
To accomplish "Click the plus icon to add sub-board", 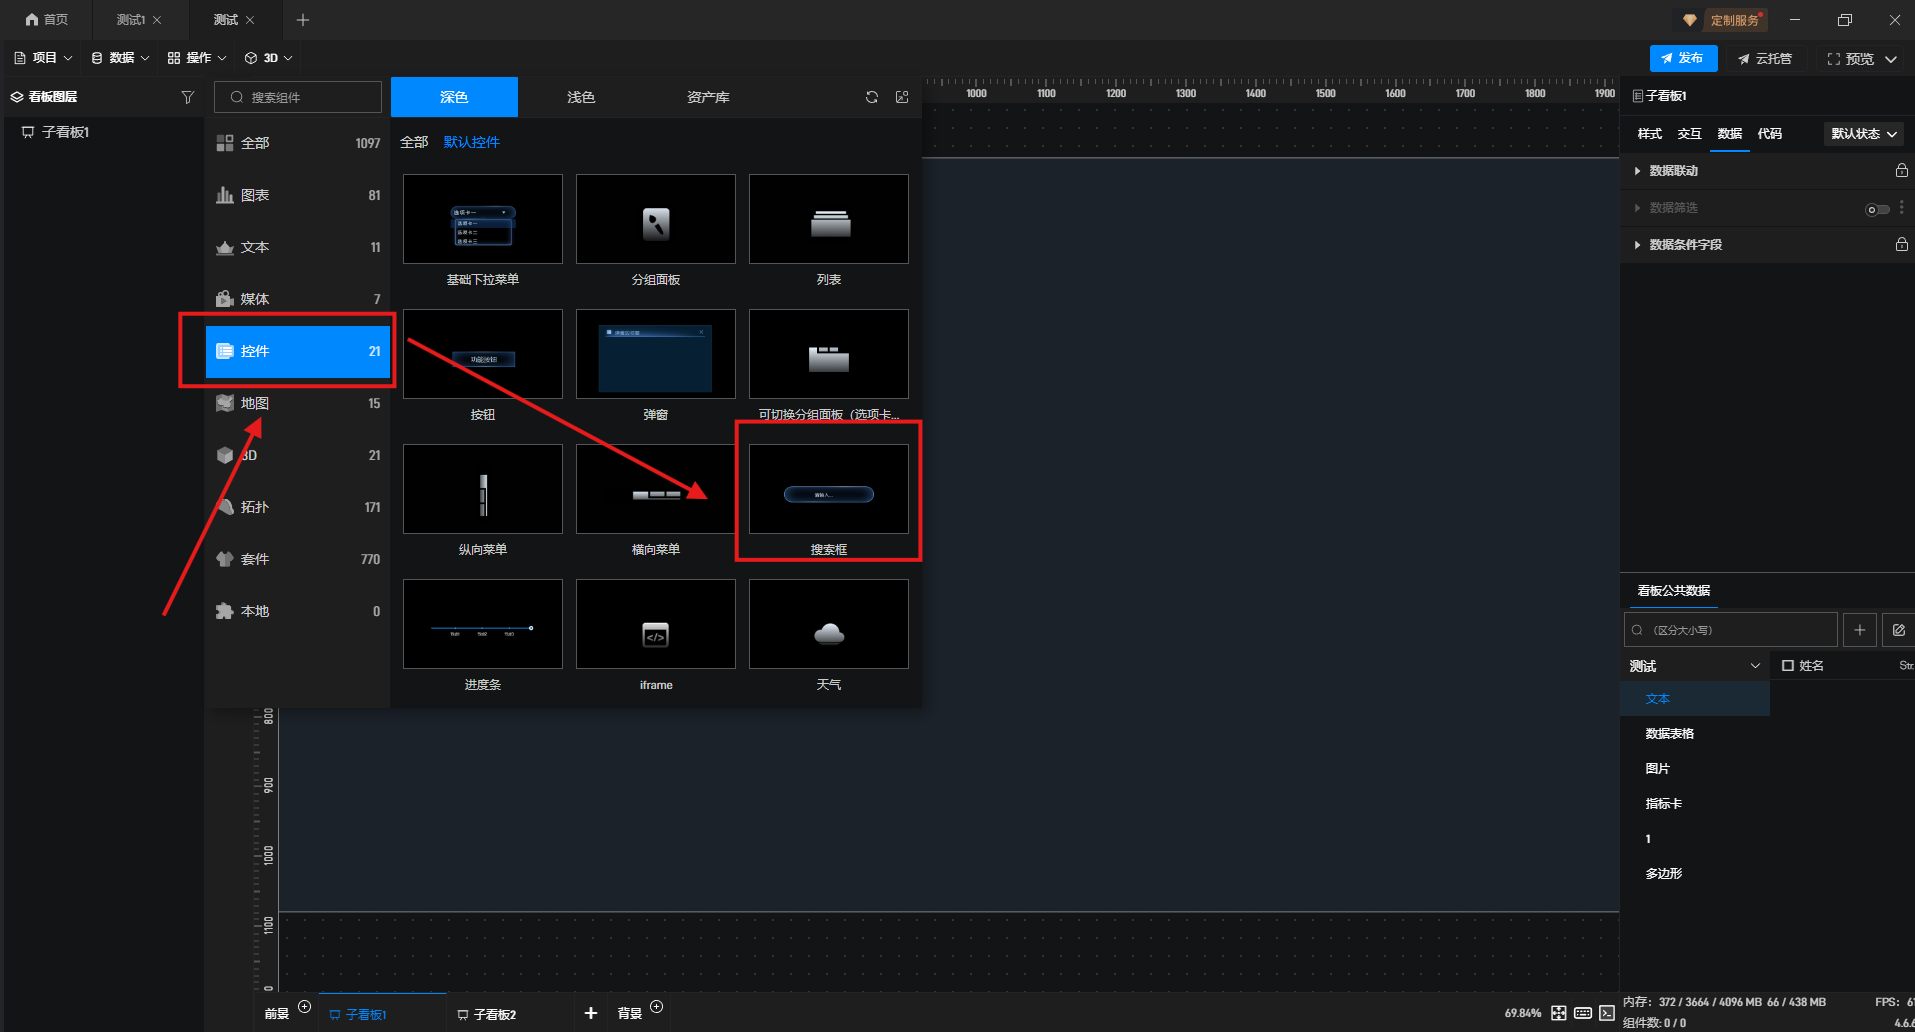I will pyautogui.click(x=591, y=1013).
